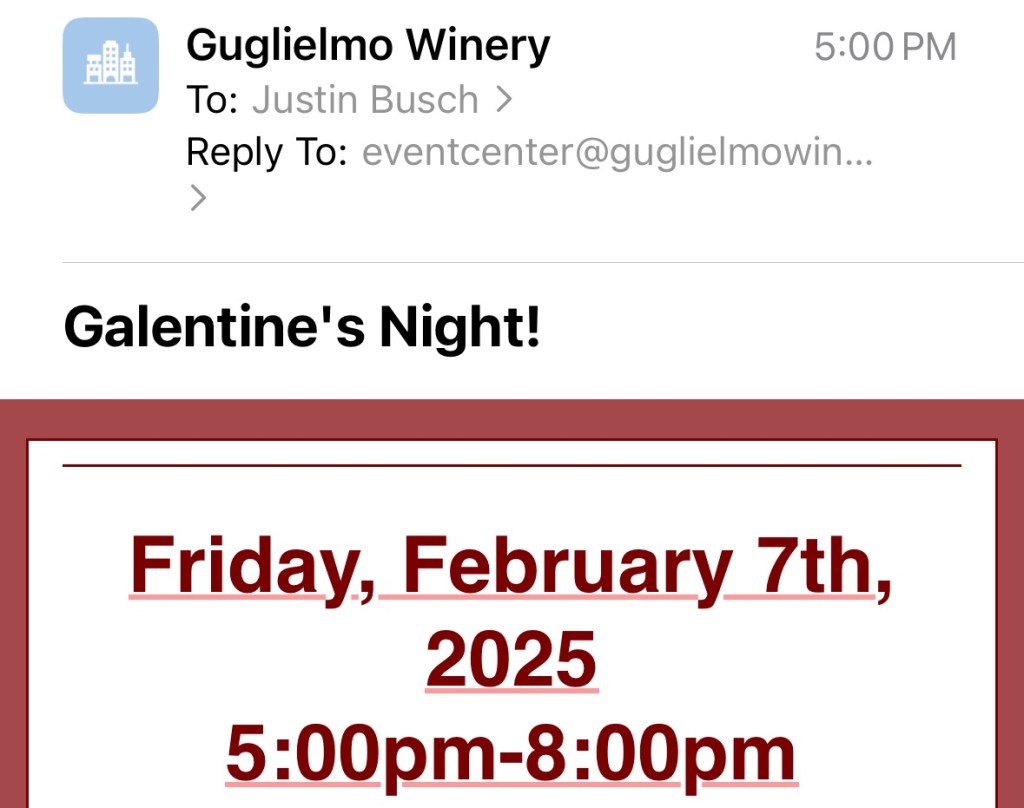Expand the Reply To address chevron

196,198
